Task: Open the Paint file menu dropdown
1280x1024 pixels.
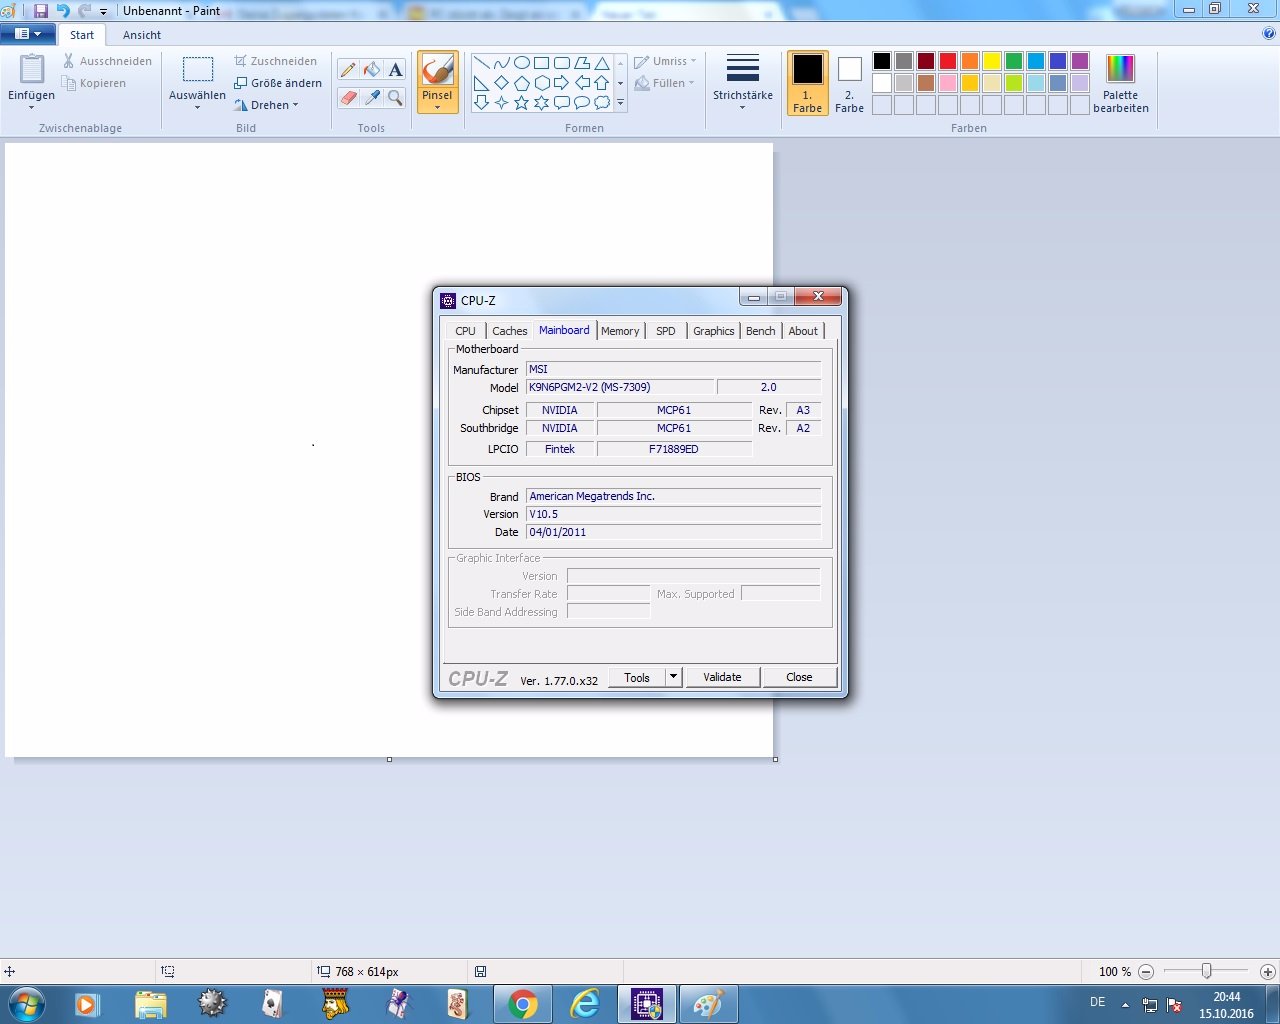Action: point(28,34)
